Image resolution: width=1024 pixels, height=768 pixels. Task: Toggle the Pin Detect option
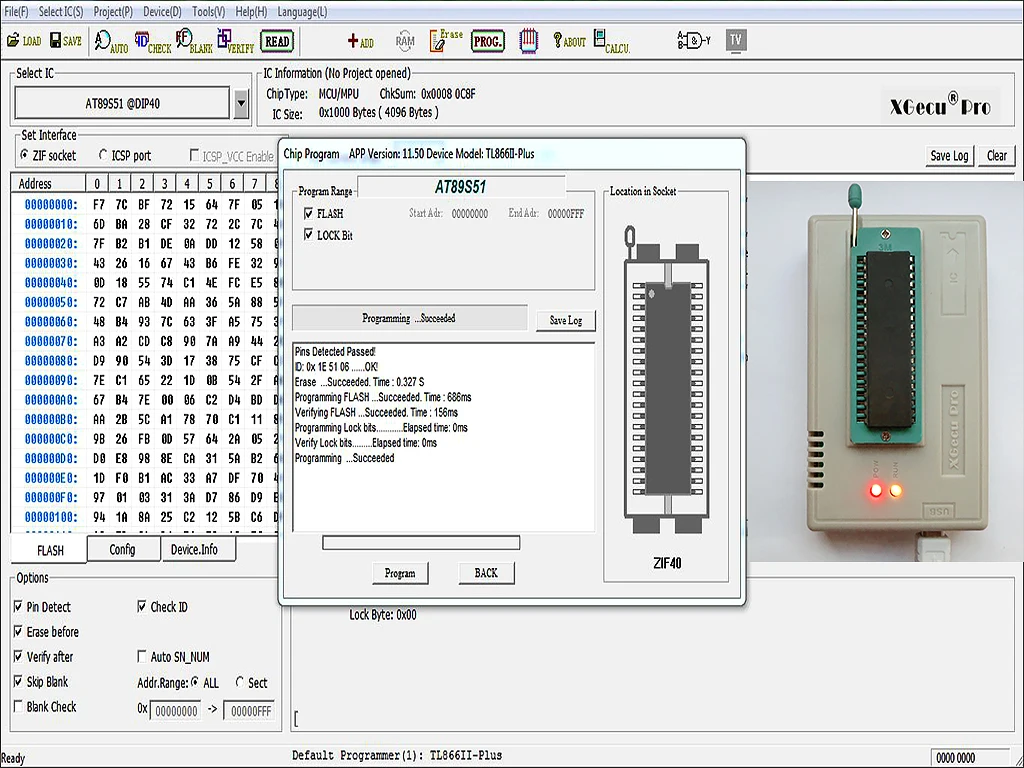point(19,607)
